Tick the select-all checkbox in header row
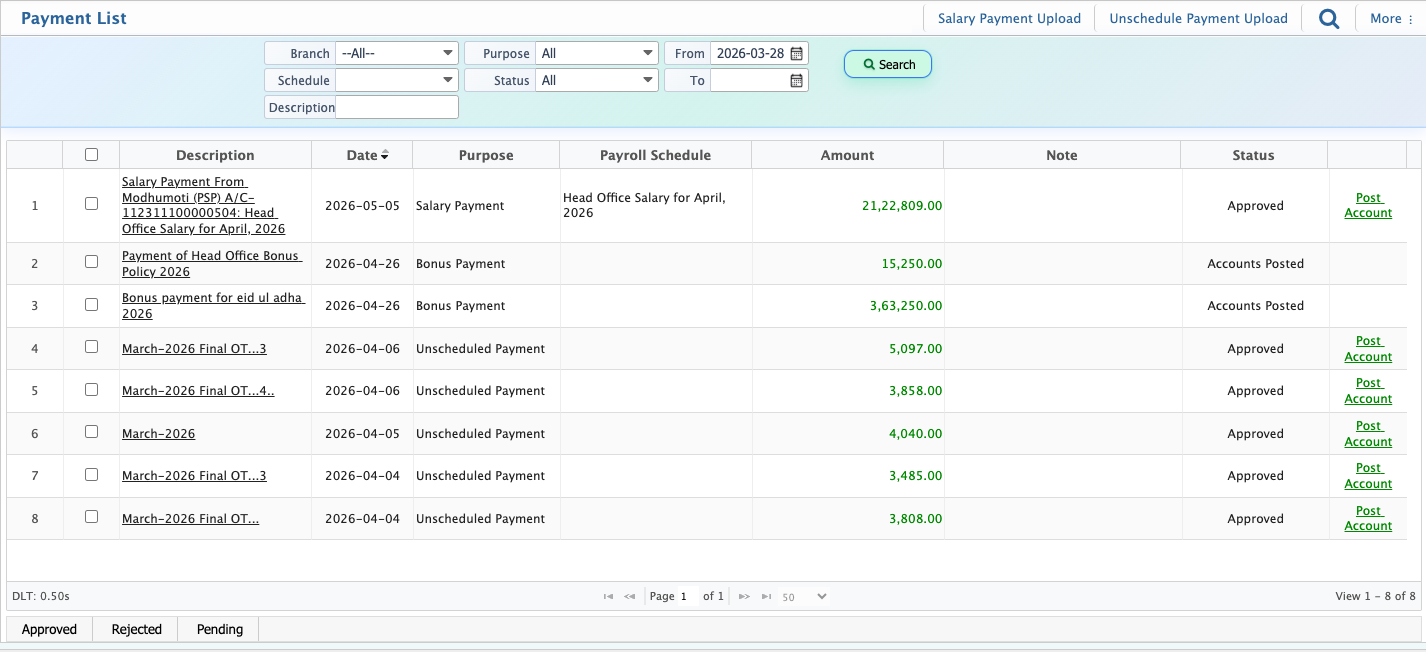The width and height of the screenshot is (1426, 652). [92, 155]
